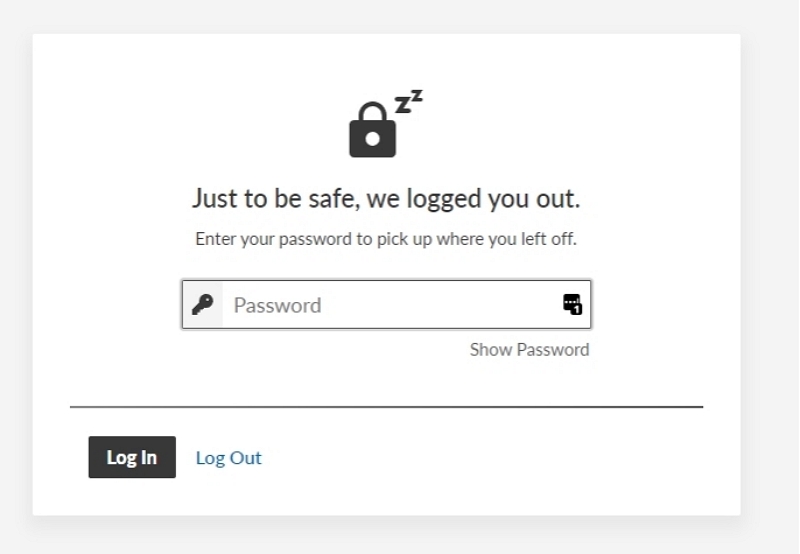This screenshot has width=800, height=554.
Task: Click the heading Just to be safe
Action: [386, 198]
